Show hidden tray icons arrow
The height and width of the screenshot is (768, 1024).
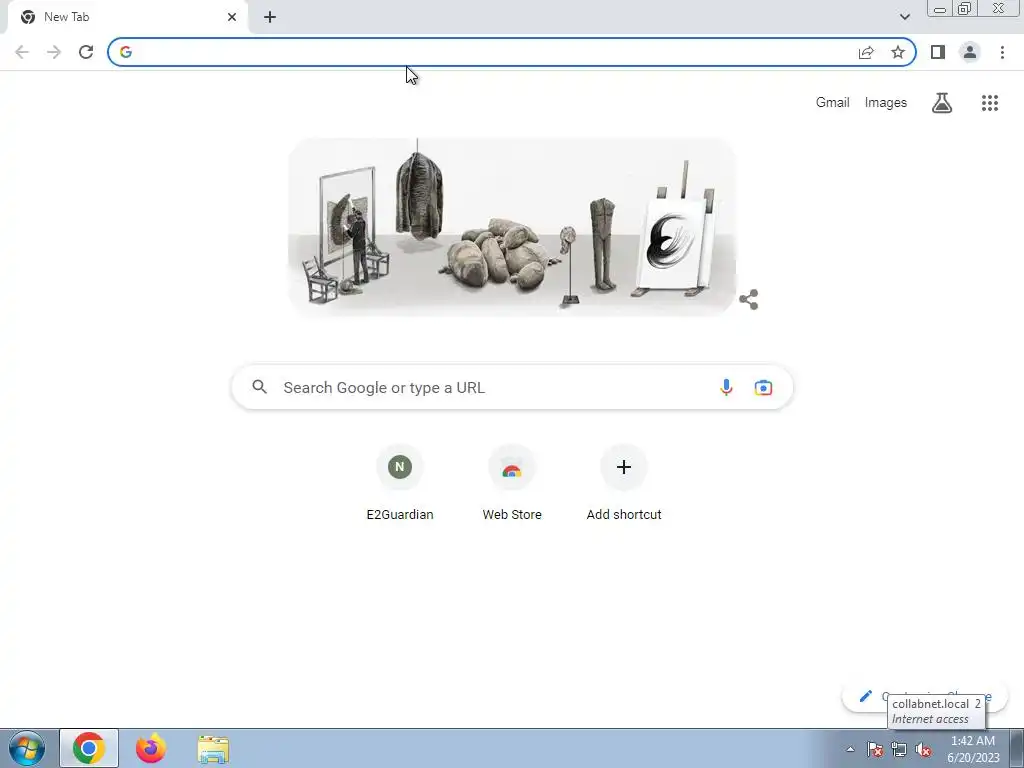850,749
